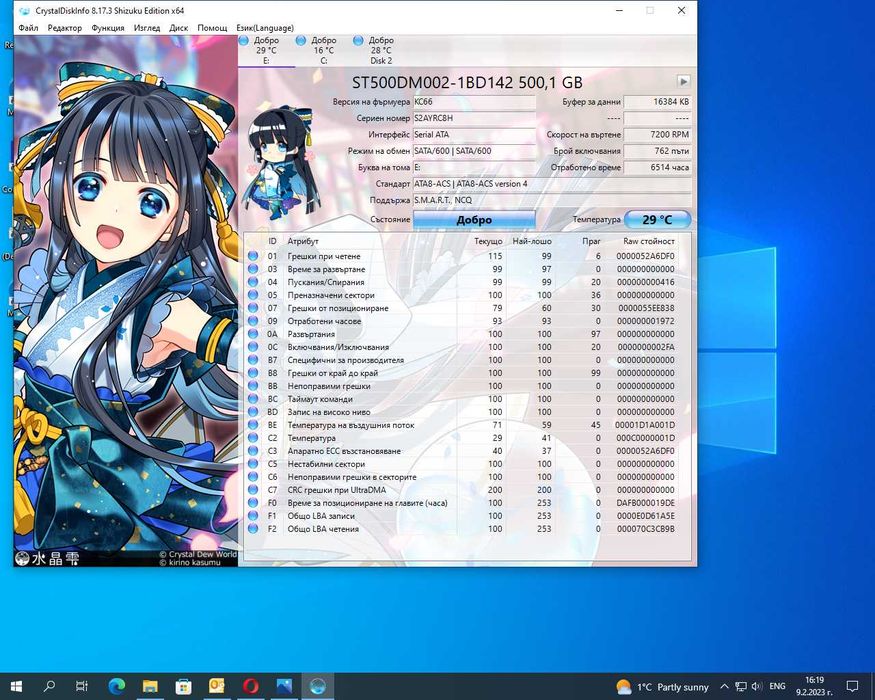The image size is (875, 700).
Task: Click the serial number field S2AYRC8H
Action: (x=474, y=118)
